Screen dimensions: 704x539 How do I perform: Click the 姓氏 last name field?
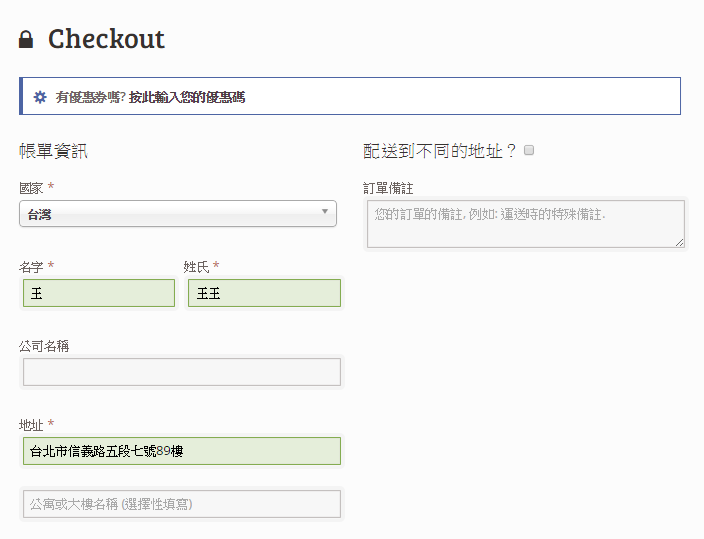click(x=263, y=293)
